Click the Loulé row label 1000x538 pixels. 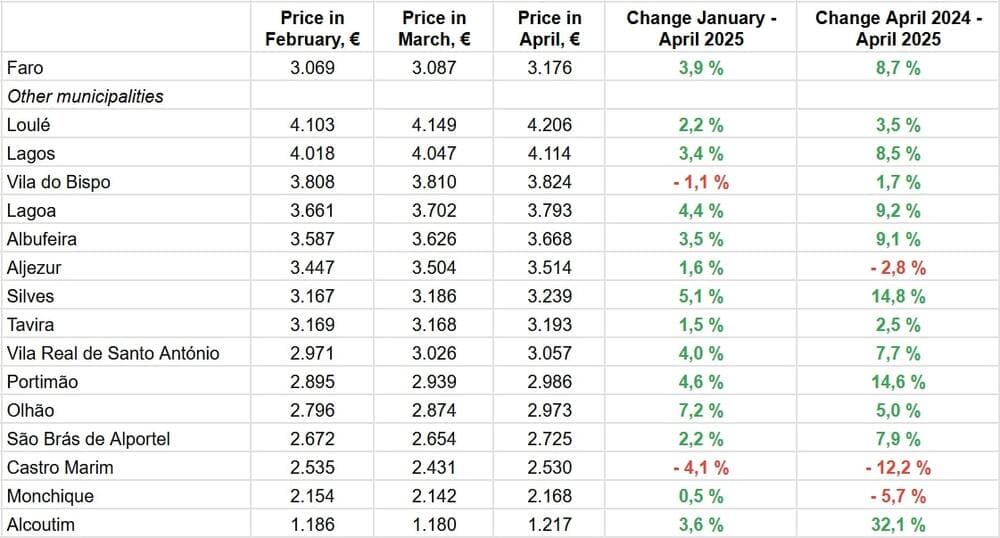point(28,125)
